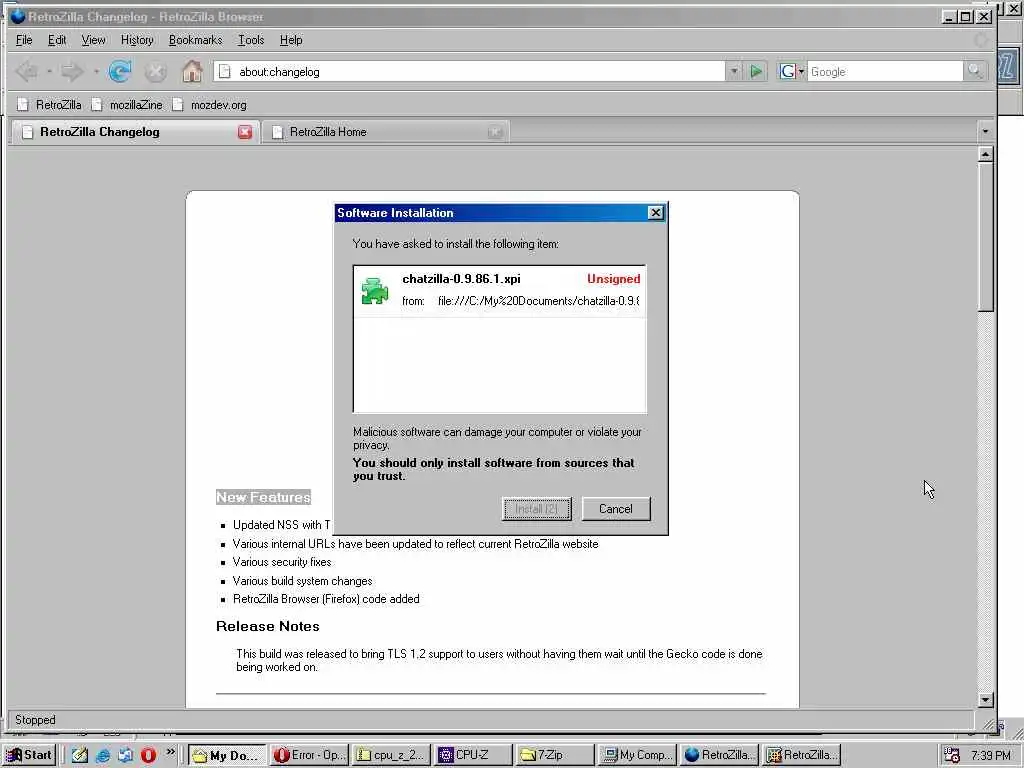The width and height of the screenshot is (1024, 768).
Task: Open the mozillaZine bookmark
Action: click(x=127, y=104)
